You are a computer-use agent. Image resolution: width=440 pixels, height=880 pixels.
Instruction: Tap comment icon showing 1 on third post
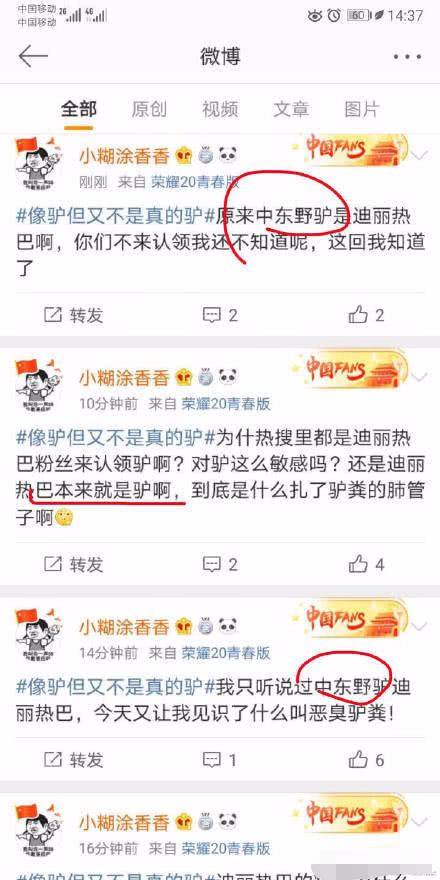point(212,760)
